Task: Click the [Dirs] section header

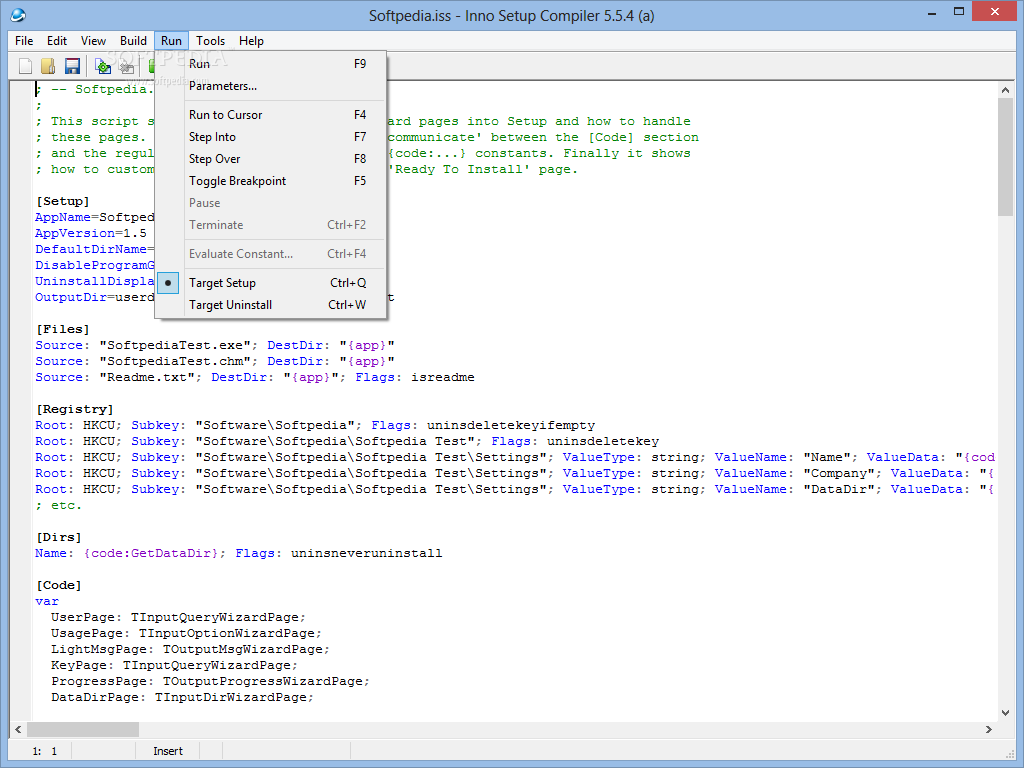Action: pos(59,537)
